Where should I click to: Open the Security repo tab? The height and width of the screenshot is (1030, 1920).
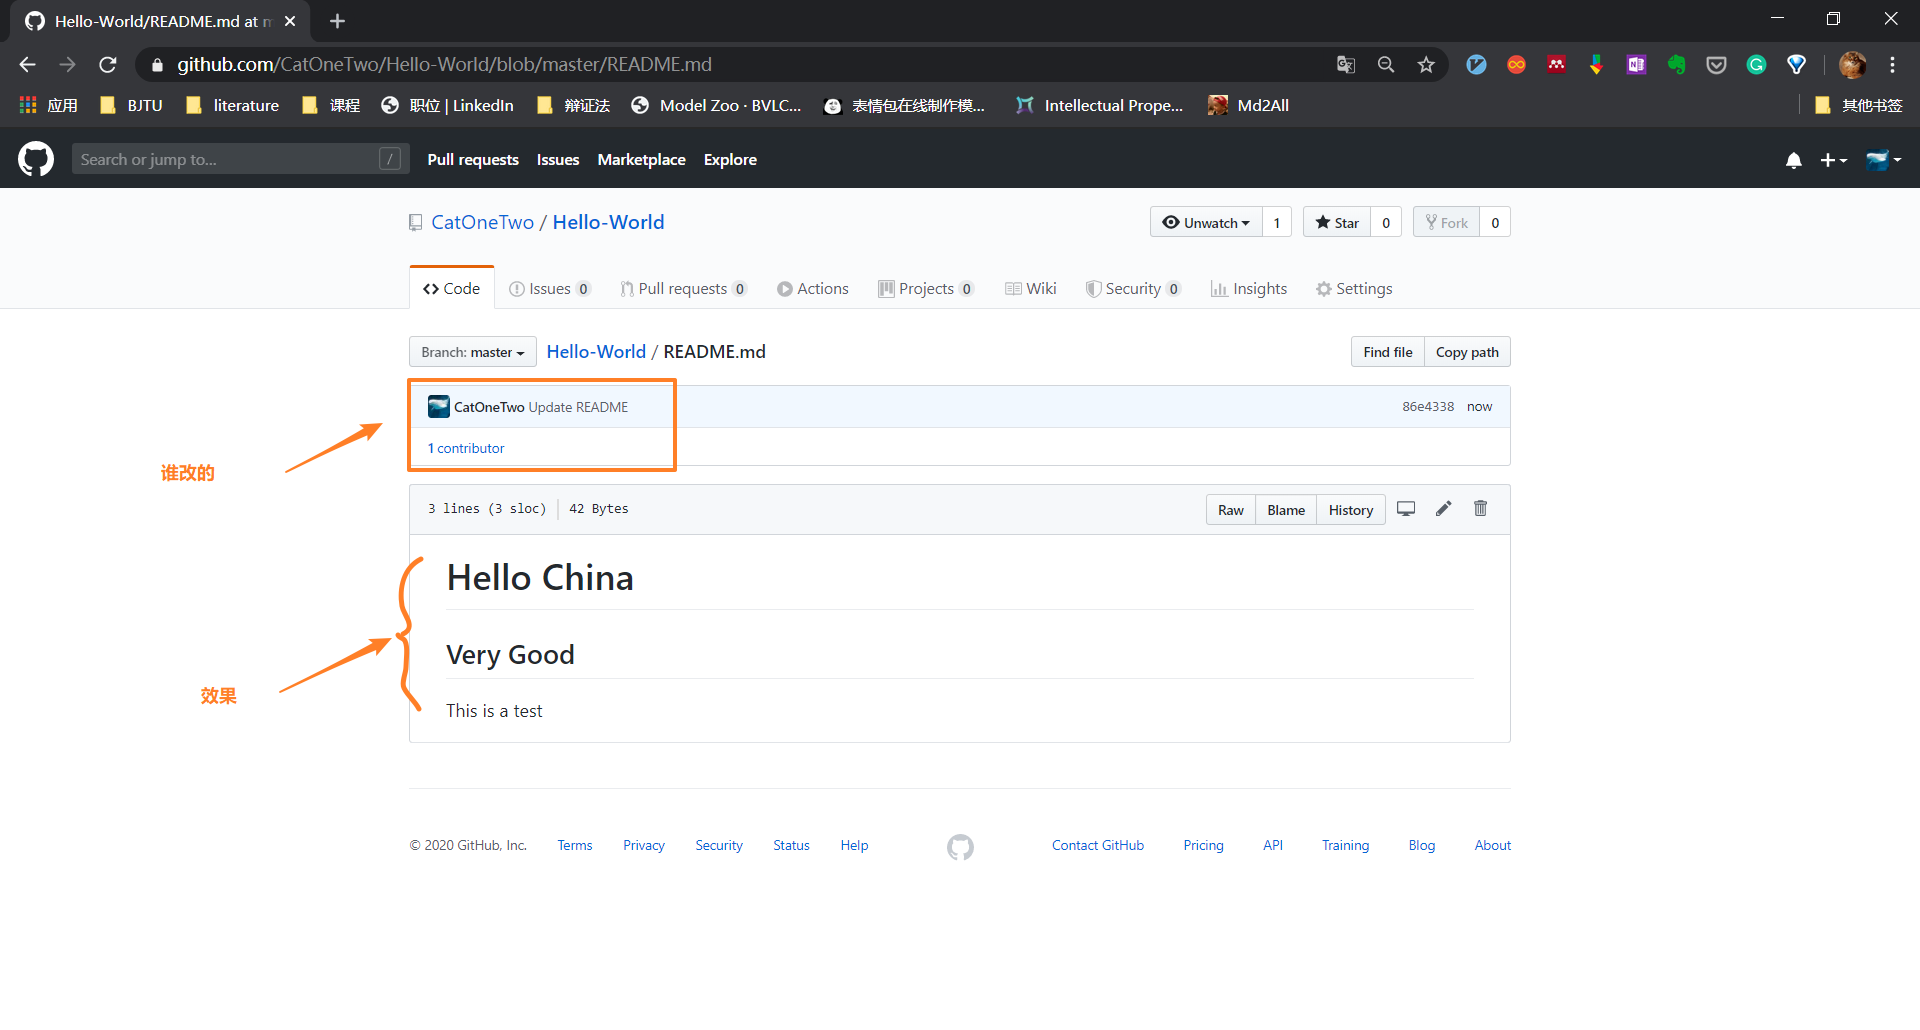click(x=1133, y=289)
